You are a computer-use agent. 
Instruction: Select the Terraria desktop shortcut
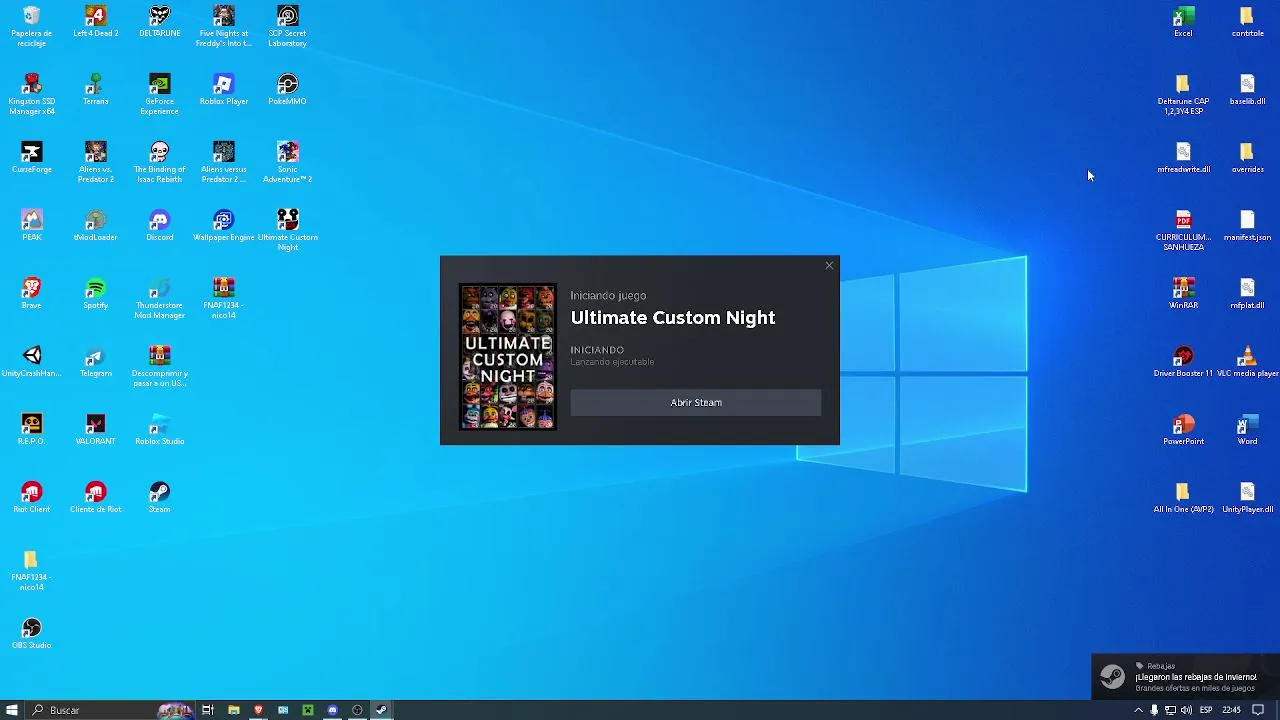pos(96,90)
